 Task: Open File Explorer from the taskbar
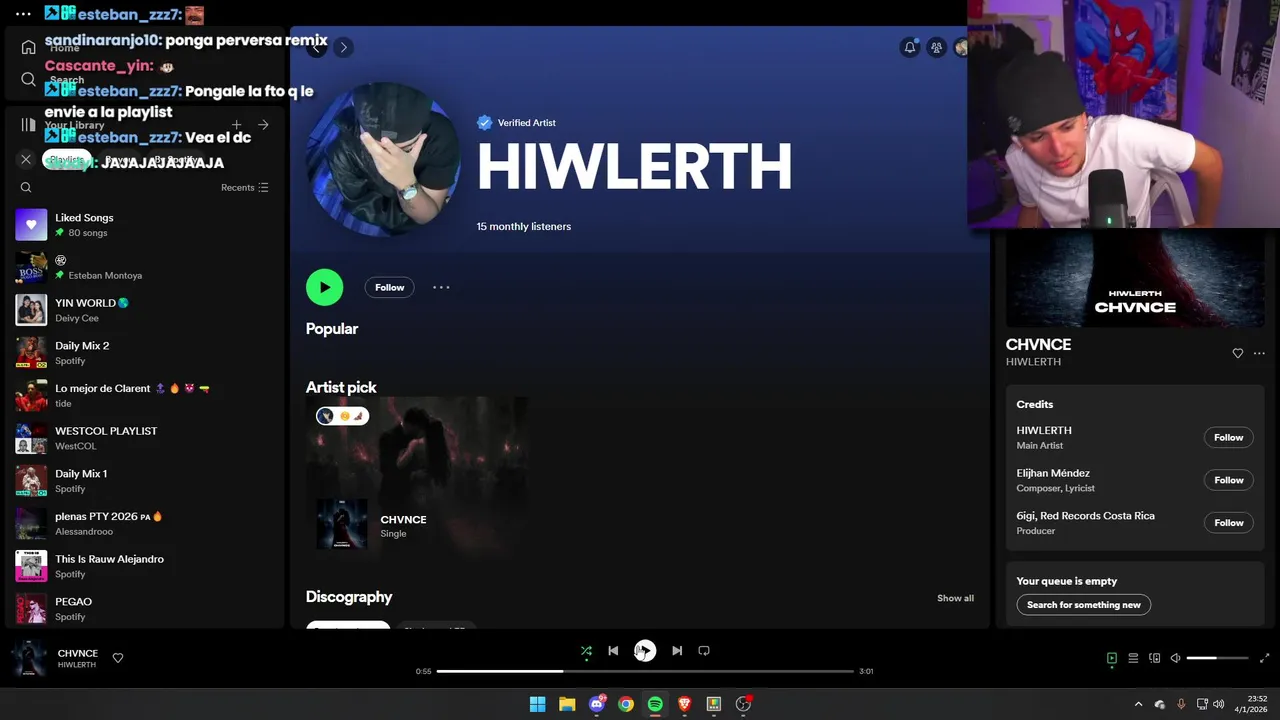(x=567, y=704)
